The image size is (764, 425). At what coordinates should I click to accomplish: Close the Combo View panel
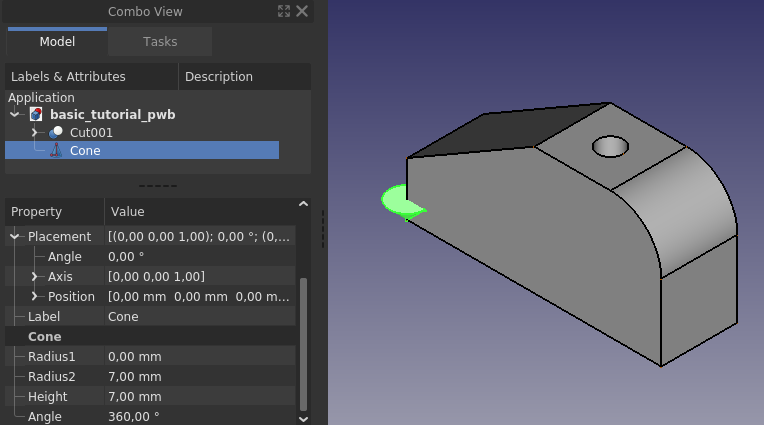click(302, 11)
